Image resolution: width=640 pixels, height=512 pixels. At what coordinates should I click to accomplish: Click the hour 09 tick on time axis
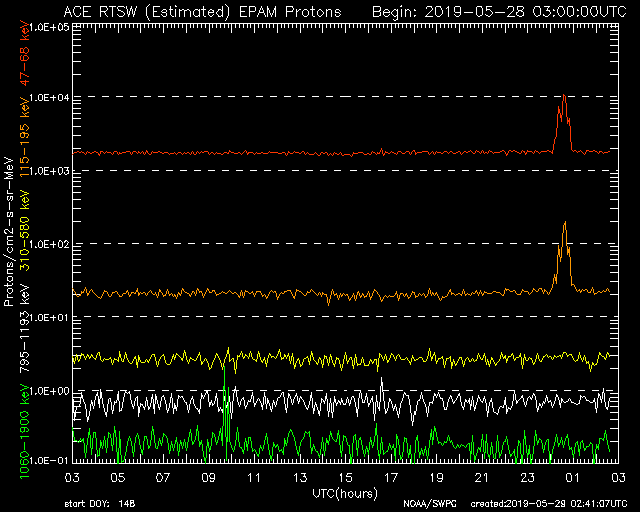click(x=209, y=478)
